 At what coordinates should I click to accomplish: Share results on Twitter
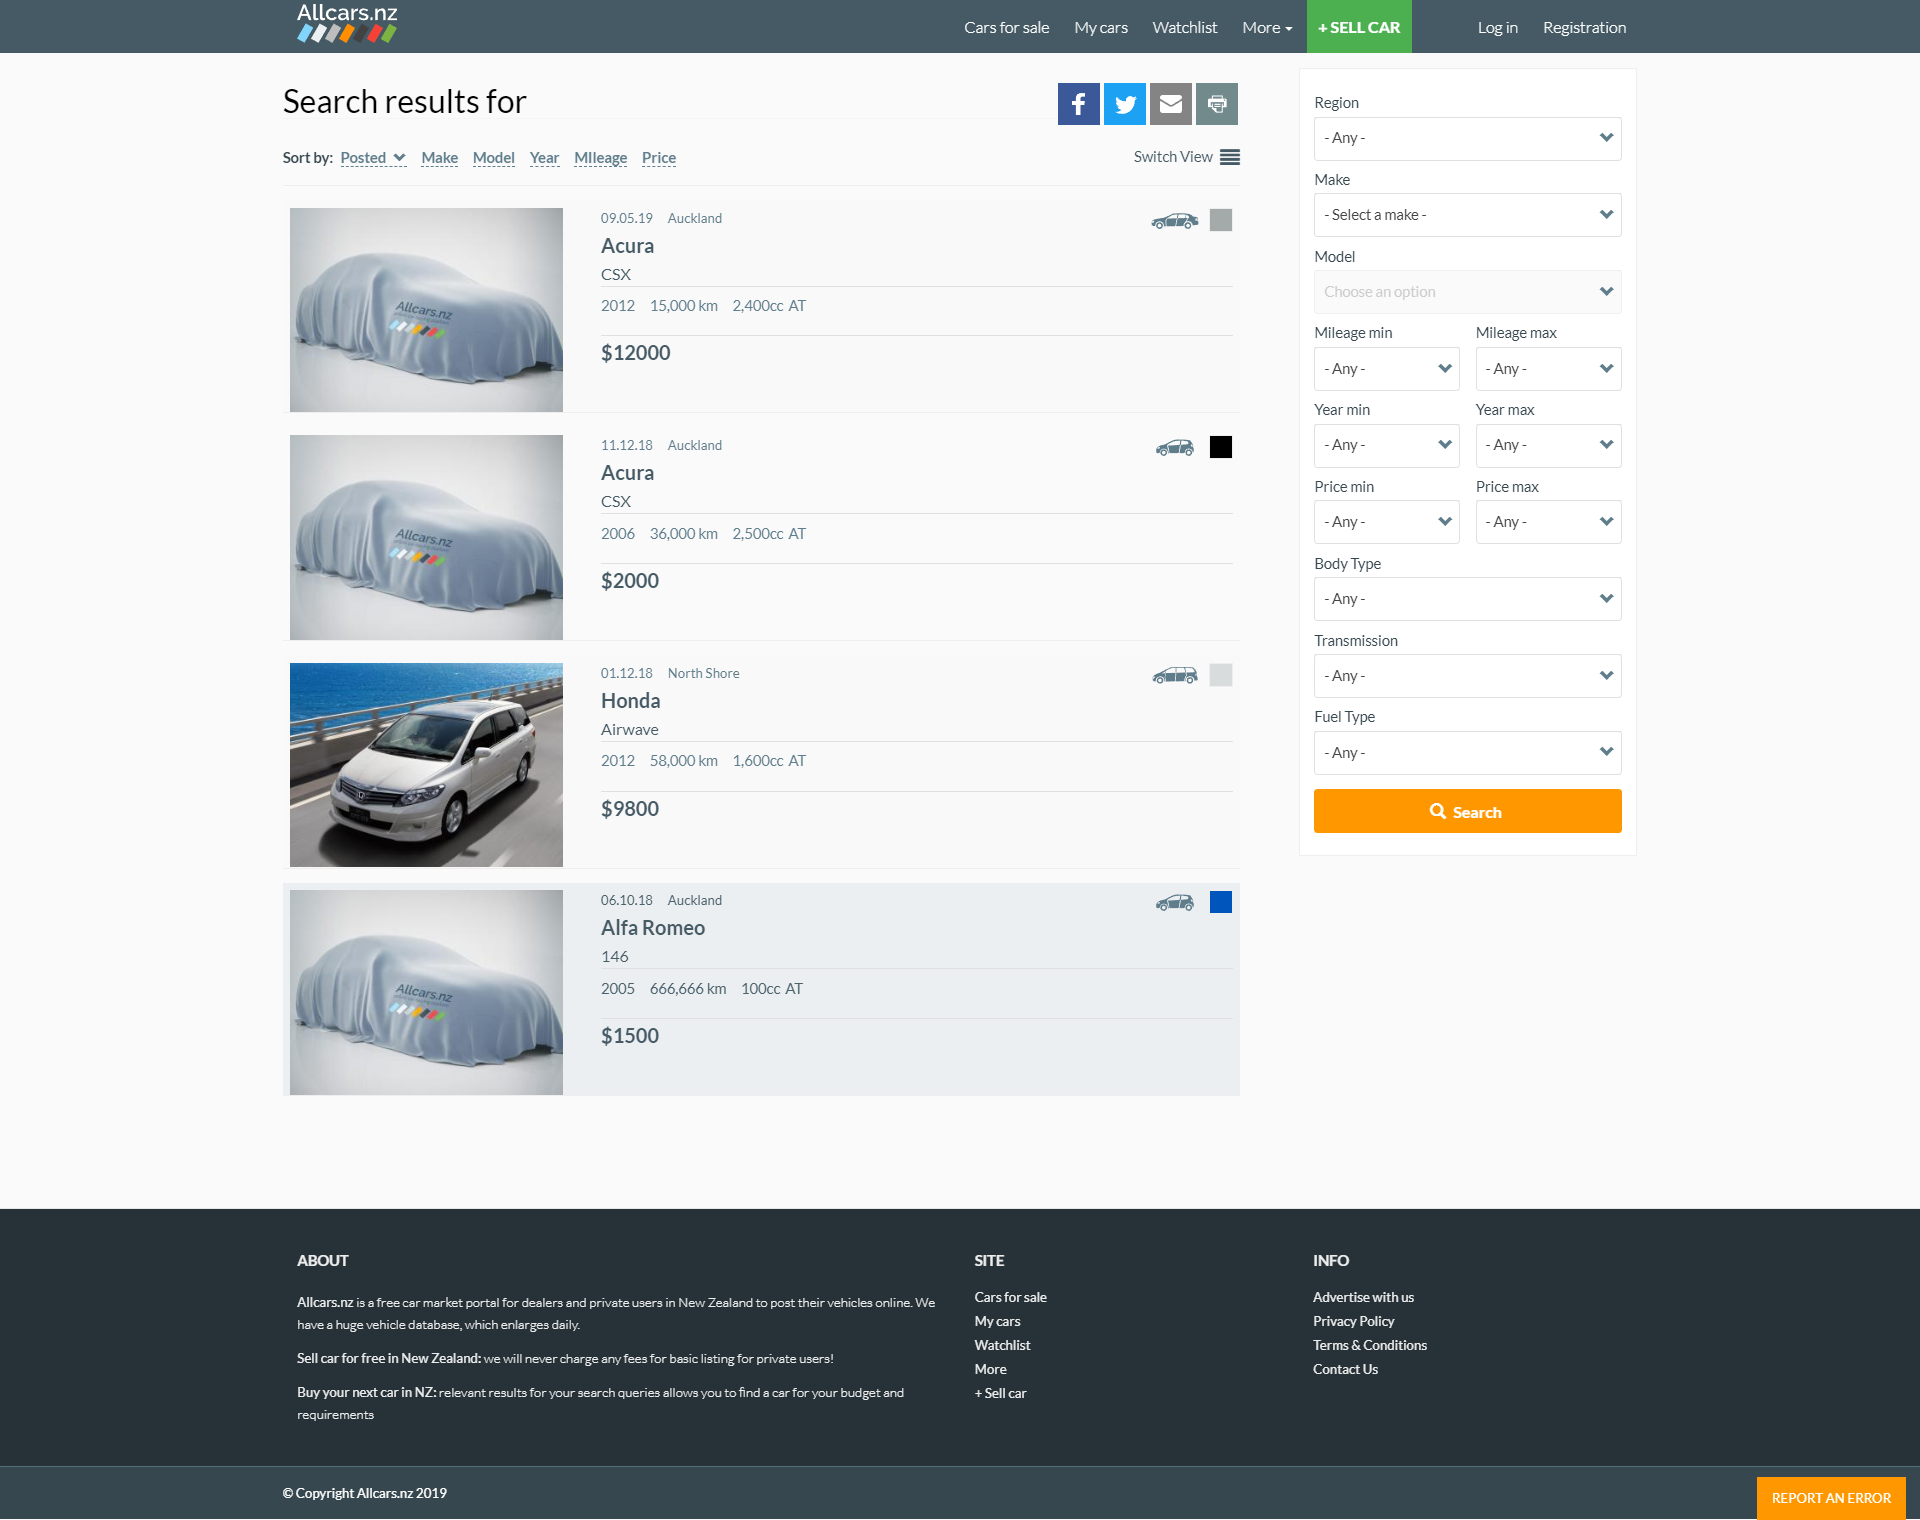tap(1124, 104)
